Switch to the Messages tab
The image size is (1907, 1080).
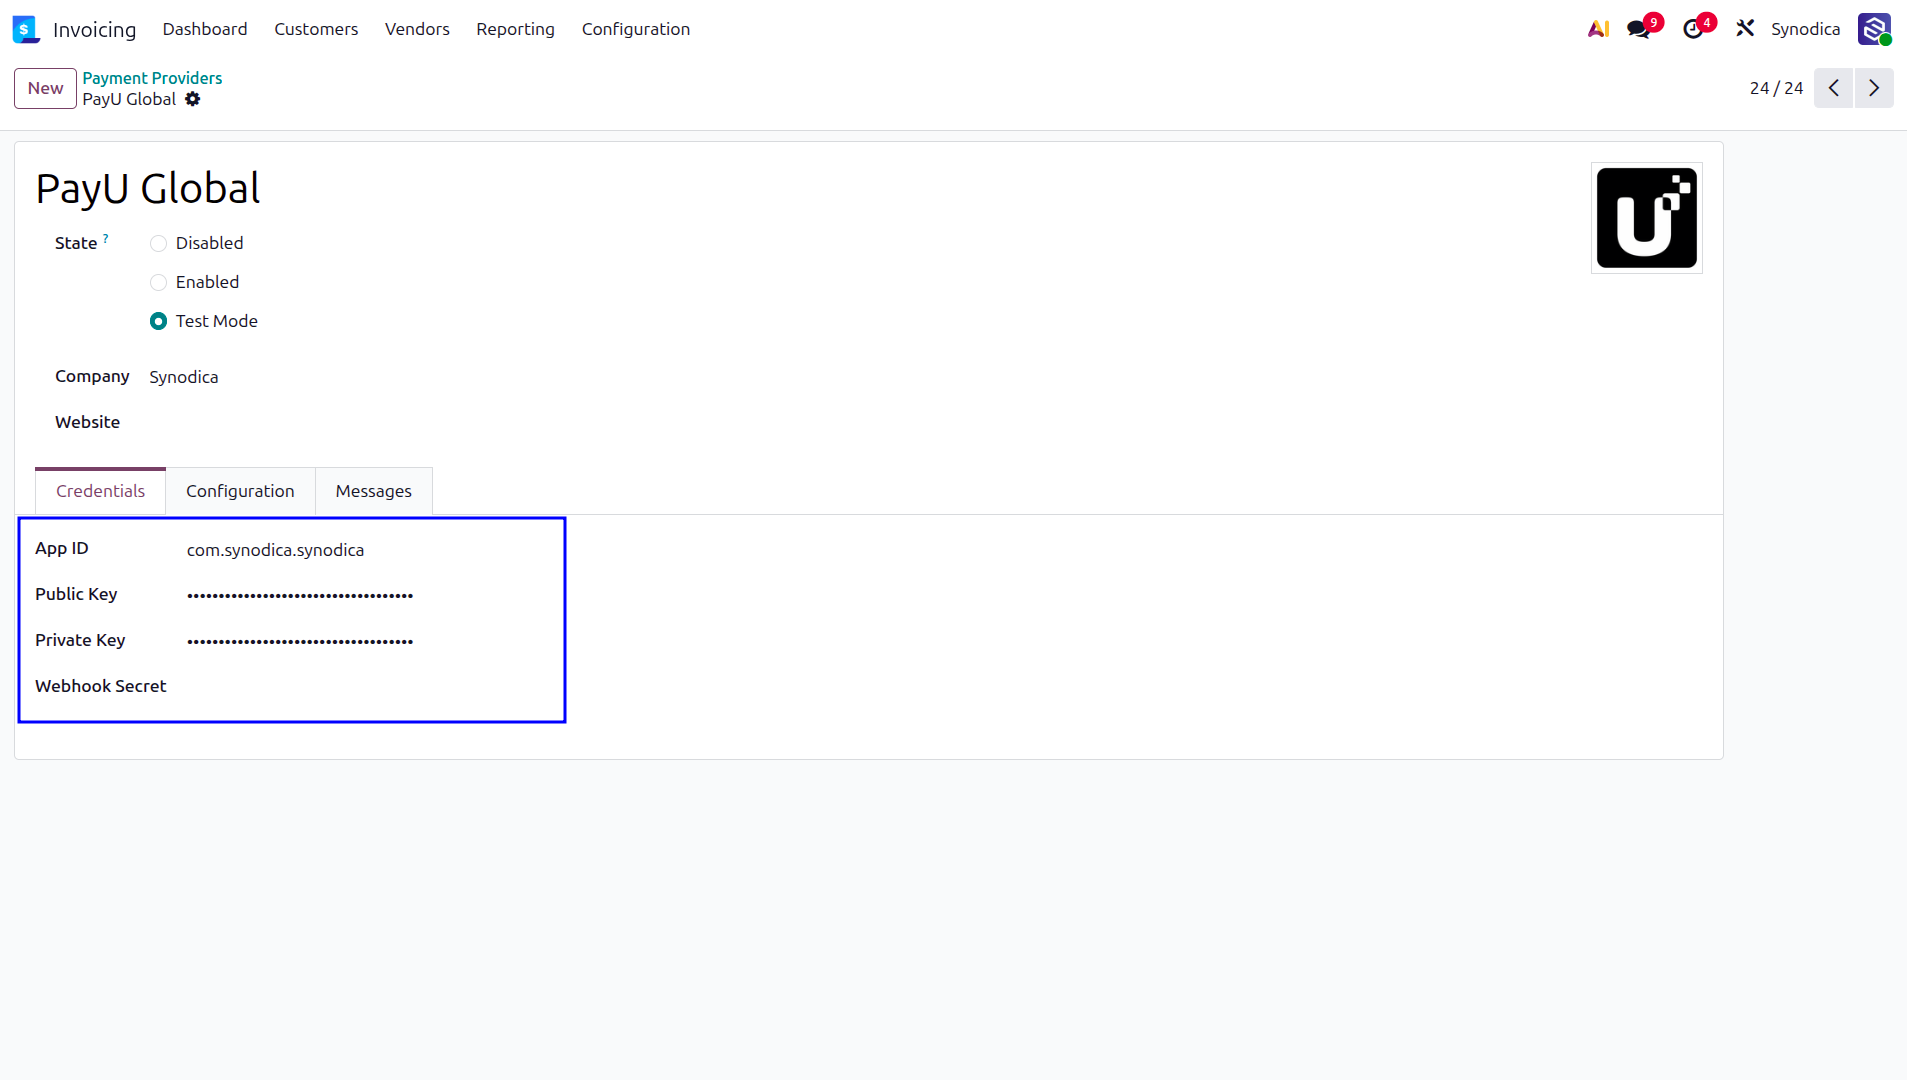pyautogui.click(x=374, y=491)
